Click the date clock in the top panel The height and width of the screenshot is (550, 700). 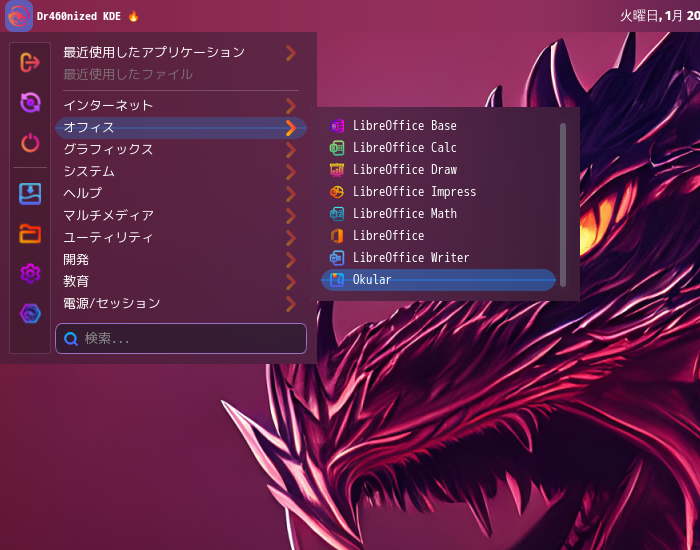(x=660, y=16)
